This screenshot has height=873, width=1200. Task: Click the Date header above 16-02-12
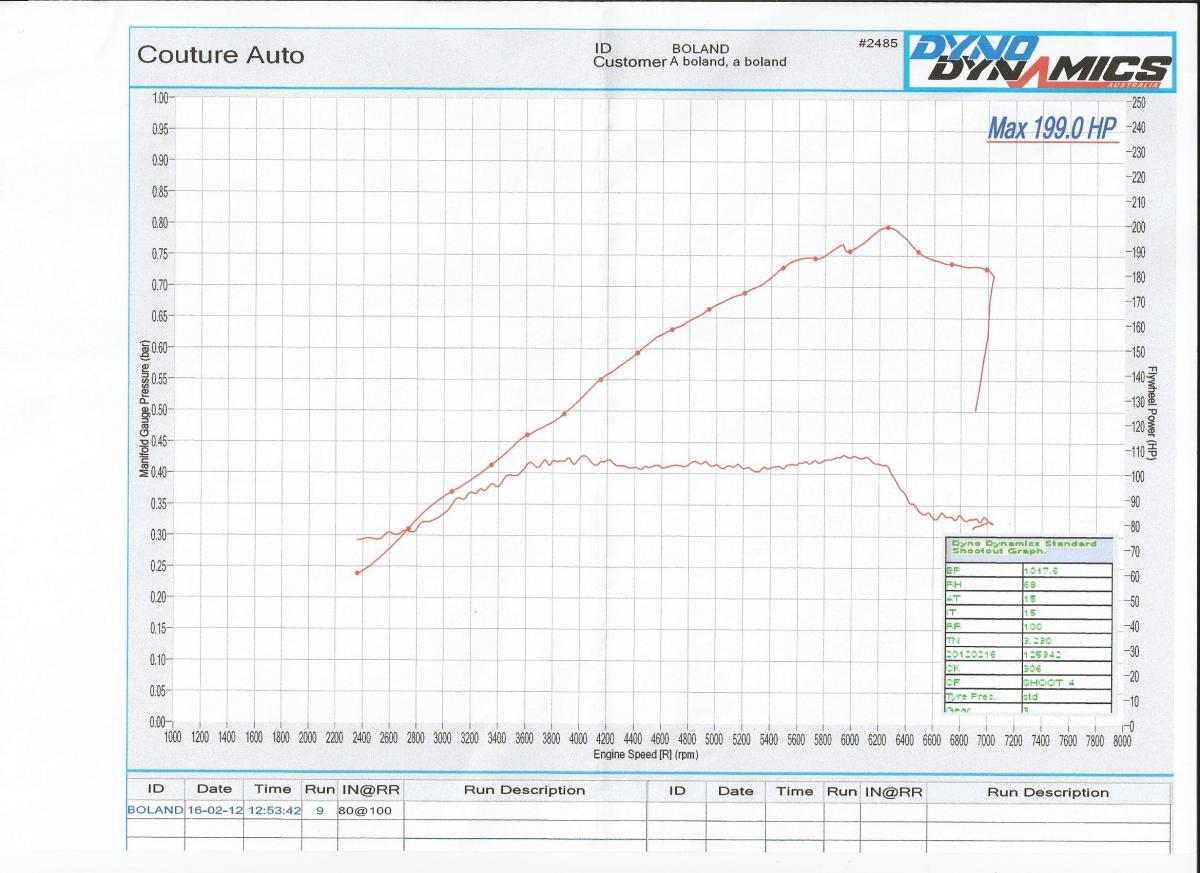click(x=214, y=790)
